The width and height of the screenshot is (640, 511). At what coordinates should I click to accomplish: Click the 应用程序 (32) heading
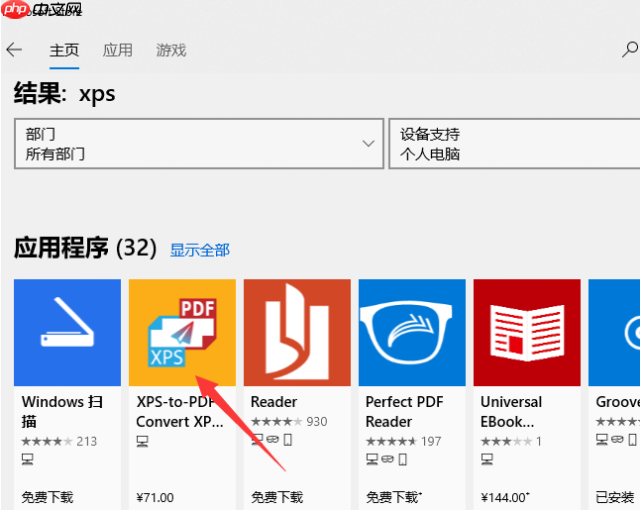pyautogui.click(x=85, y=248)
